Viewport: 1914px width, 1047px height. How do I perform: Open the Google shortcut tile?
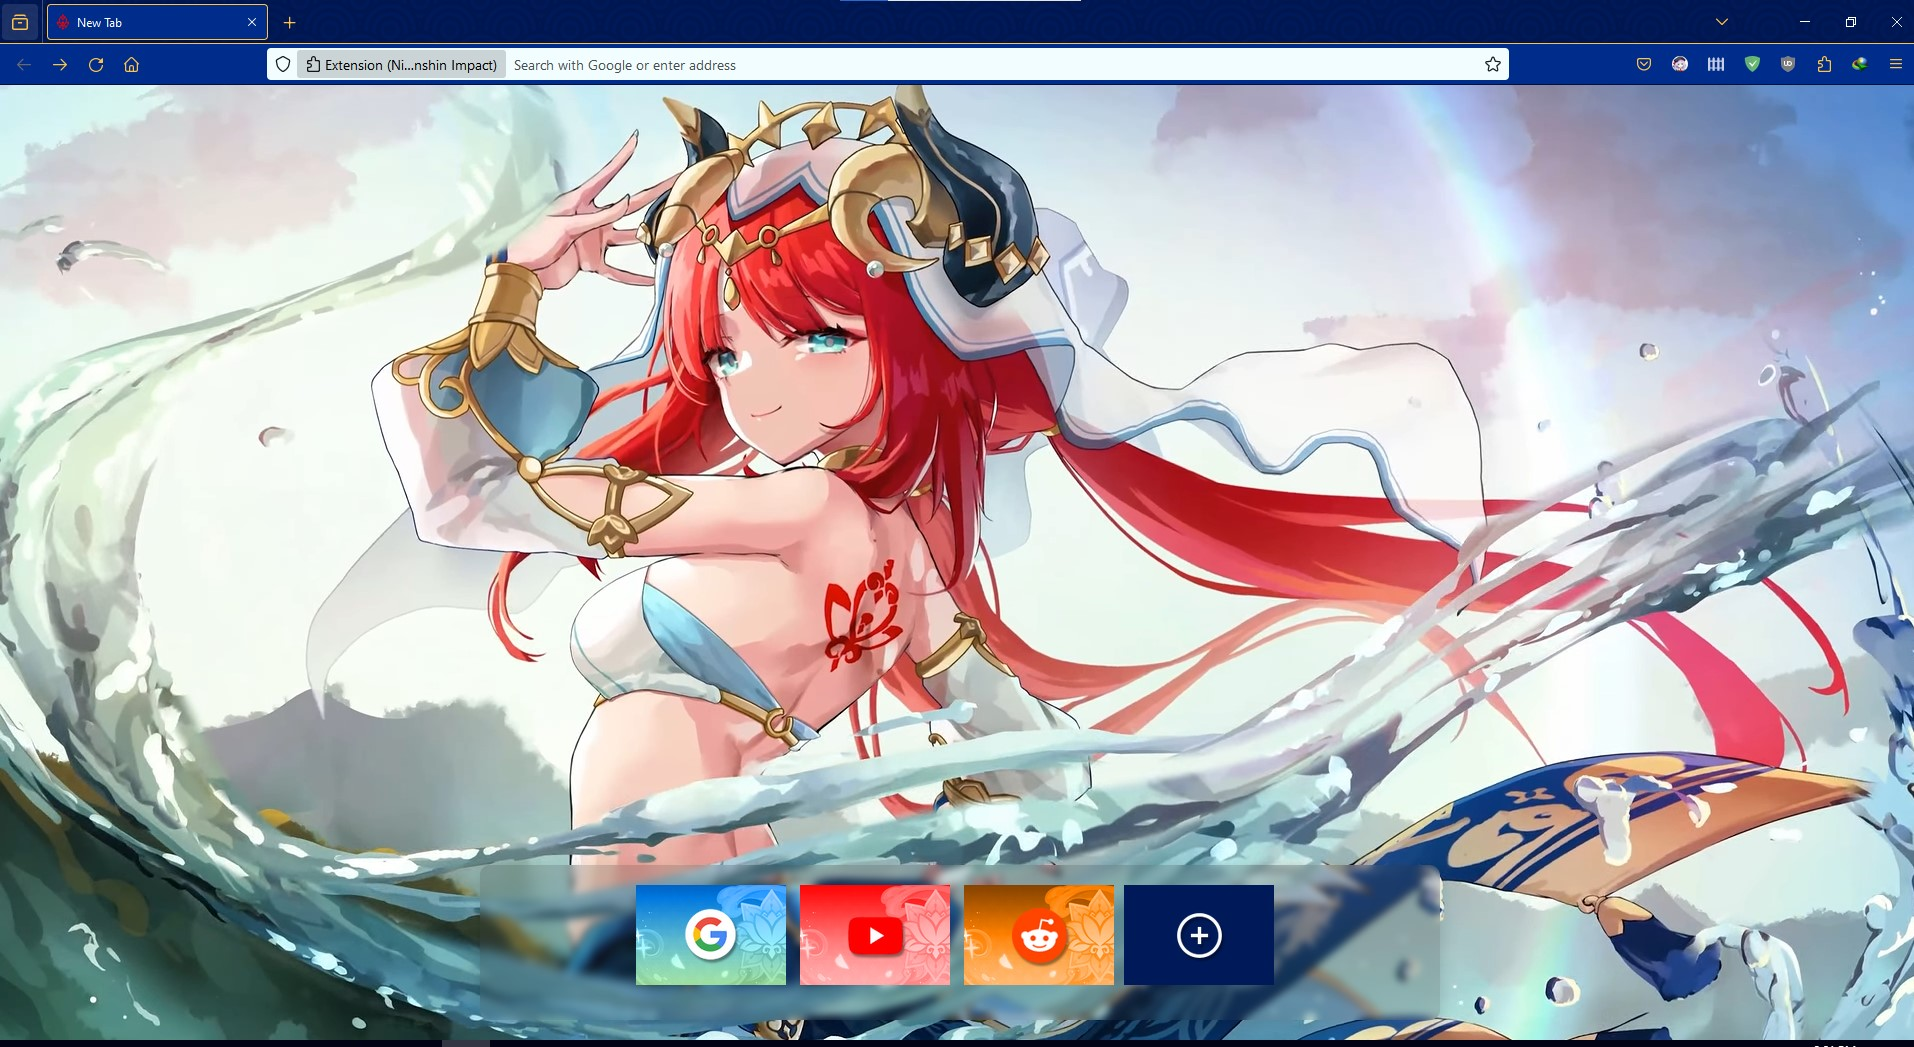711,935
